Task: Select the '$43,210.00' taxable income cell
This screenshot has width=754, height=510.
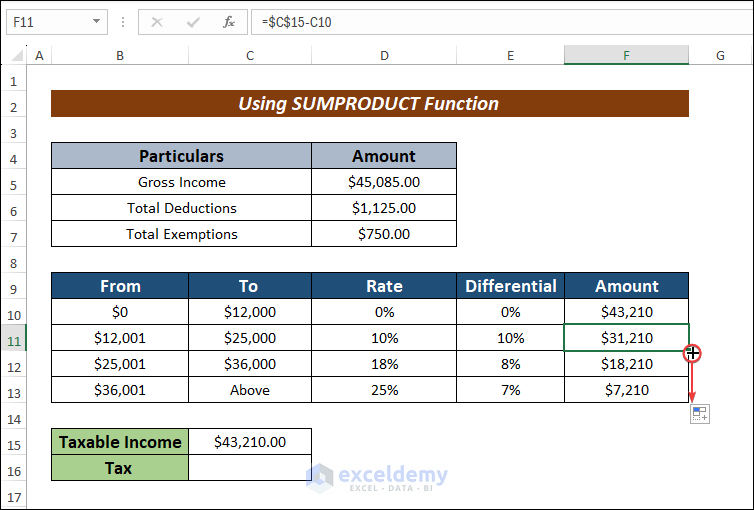Action: click(x=250, y=442)
